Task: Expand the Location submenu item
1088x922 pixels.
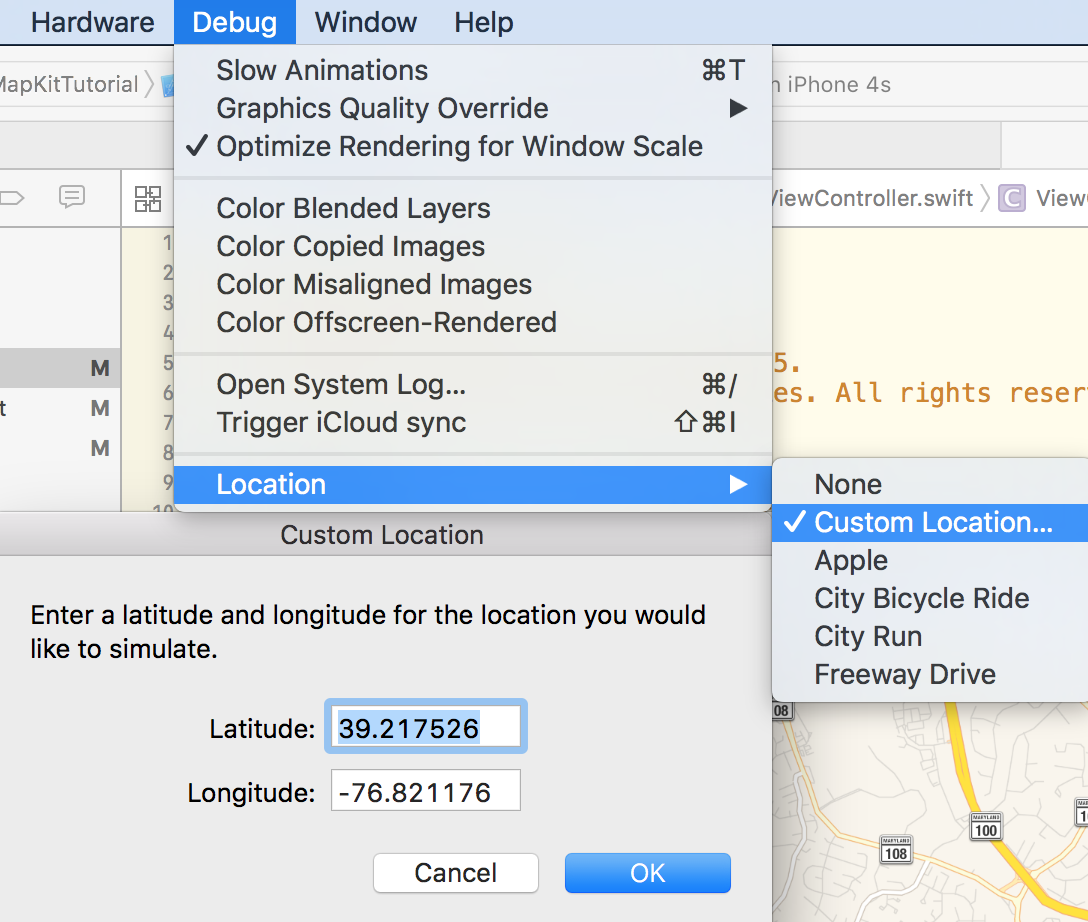Action: click(x=473, y=484)
